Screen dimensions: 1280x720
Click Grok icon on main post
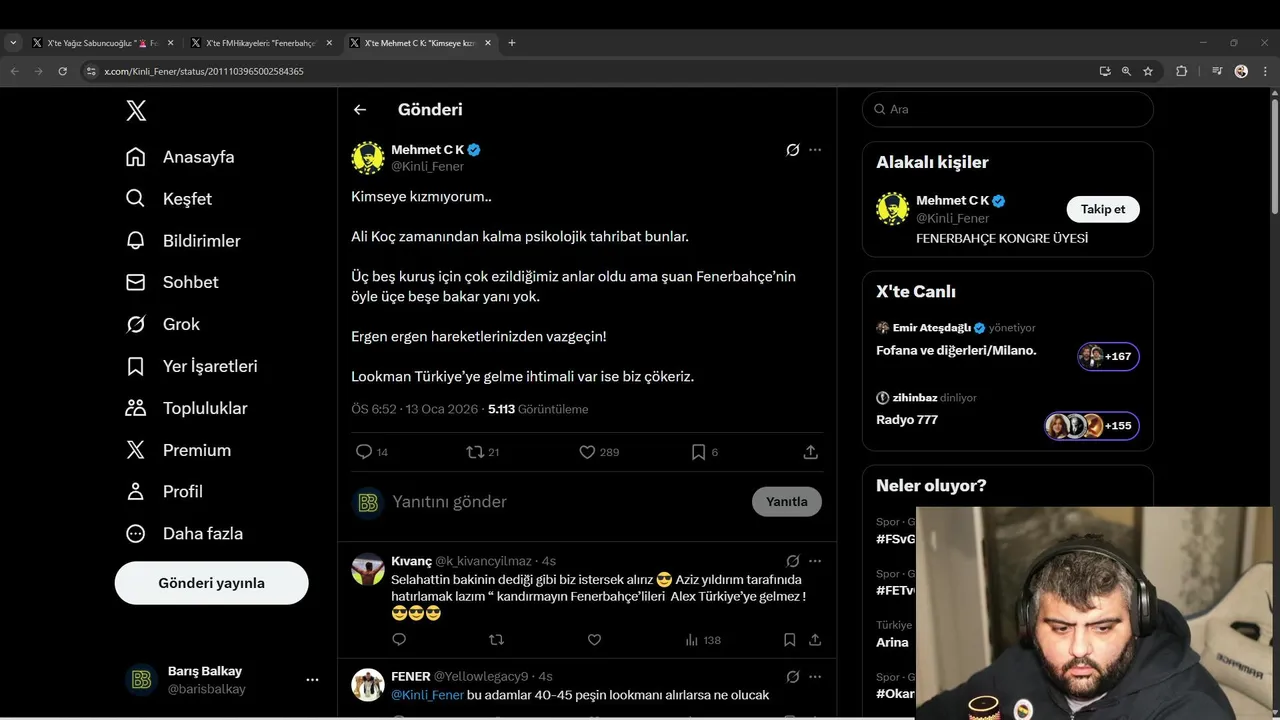point(793,150)
